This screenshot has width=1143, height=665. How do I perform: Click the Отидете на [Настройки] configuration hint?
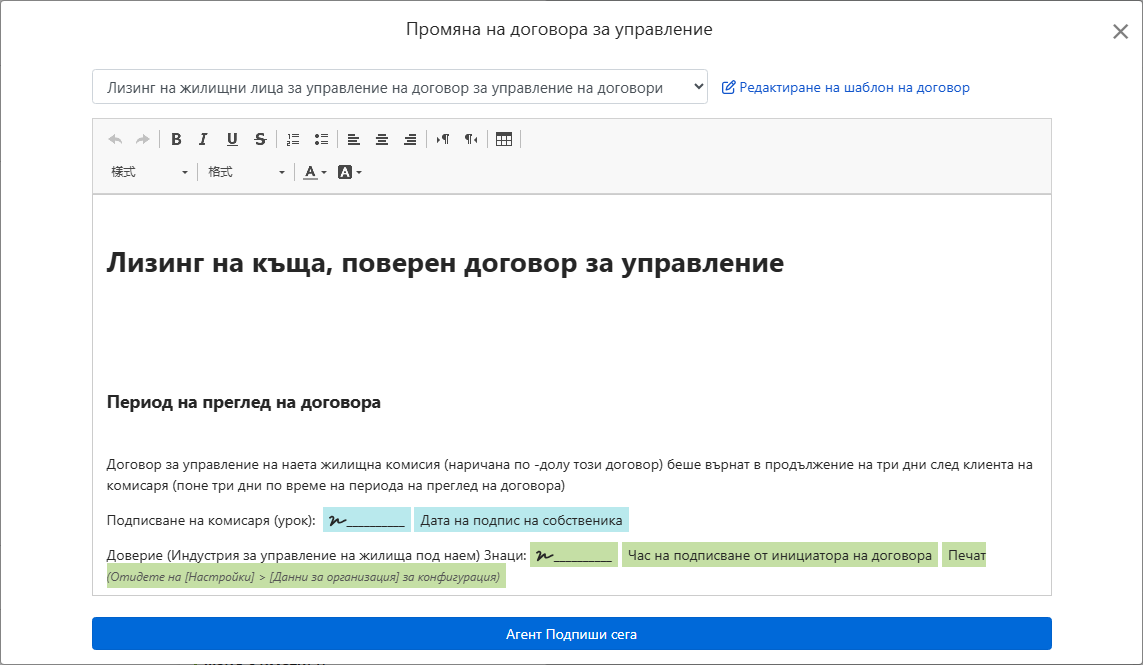click(x=304, y=577)
